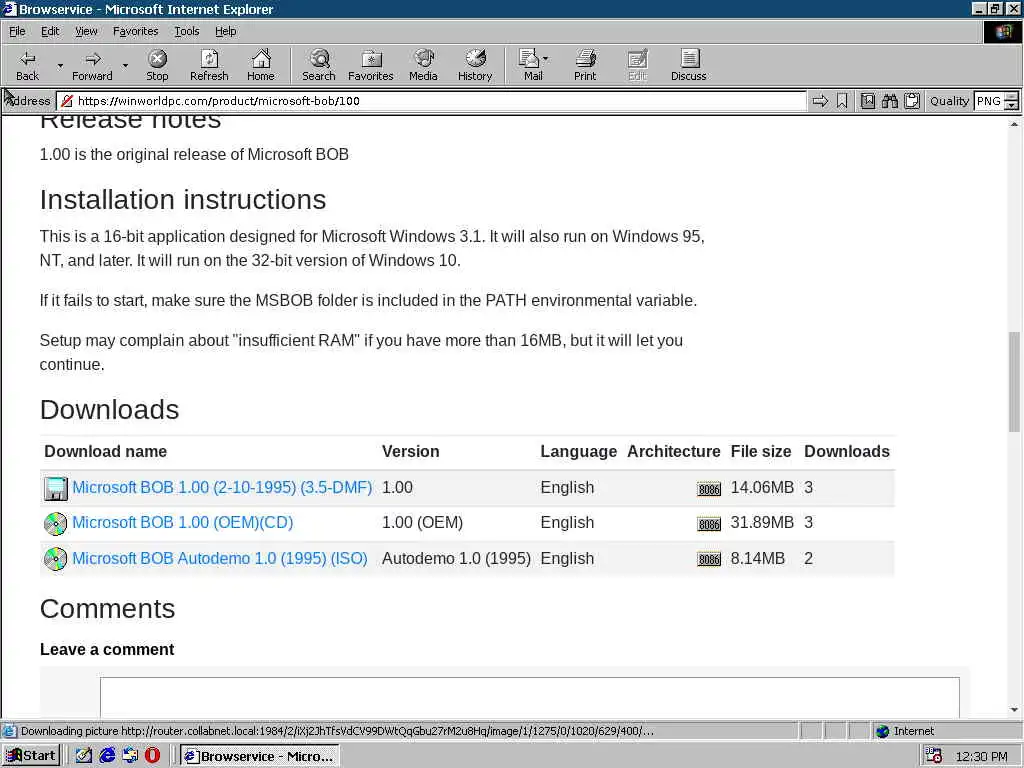Click the clipboard icon in address bar
This screenshot has width=1024, height=768.
click(912, 101)
